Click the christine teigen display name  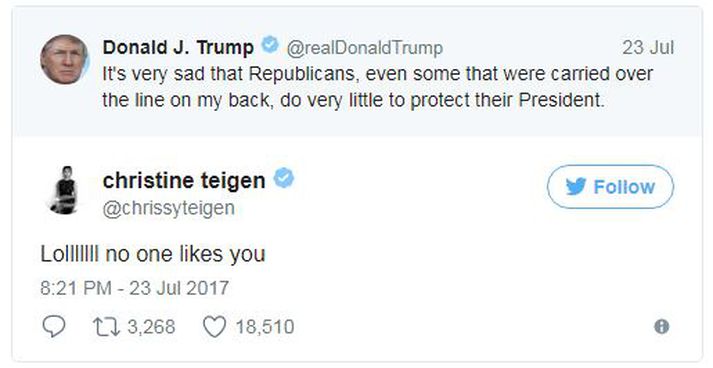tap(184, 181)
